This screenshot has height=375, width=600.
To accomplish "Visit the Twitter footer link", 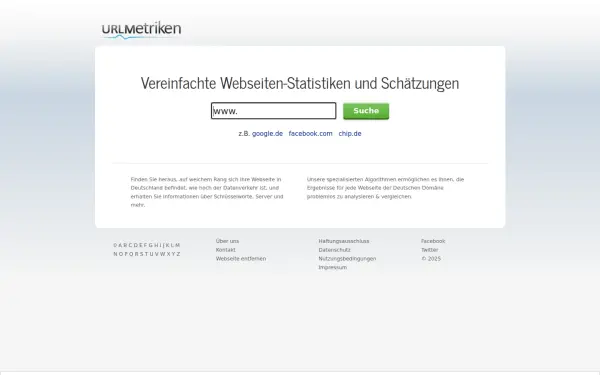I will point(430,250).
